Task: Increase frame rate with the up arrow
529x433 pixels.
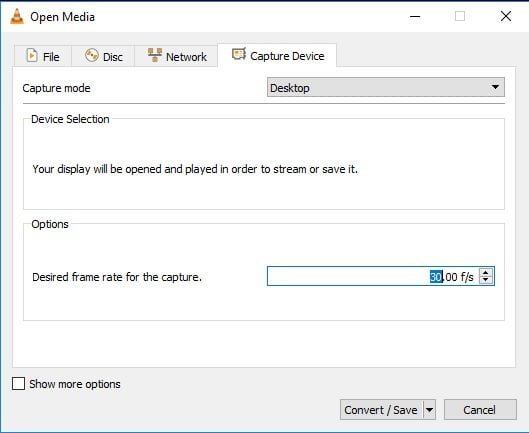Action: [485, 272]
